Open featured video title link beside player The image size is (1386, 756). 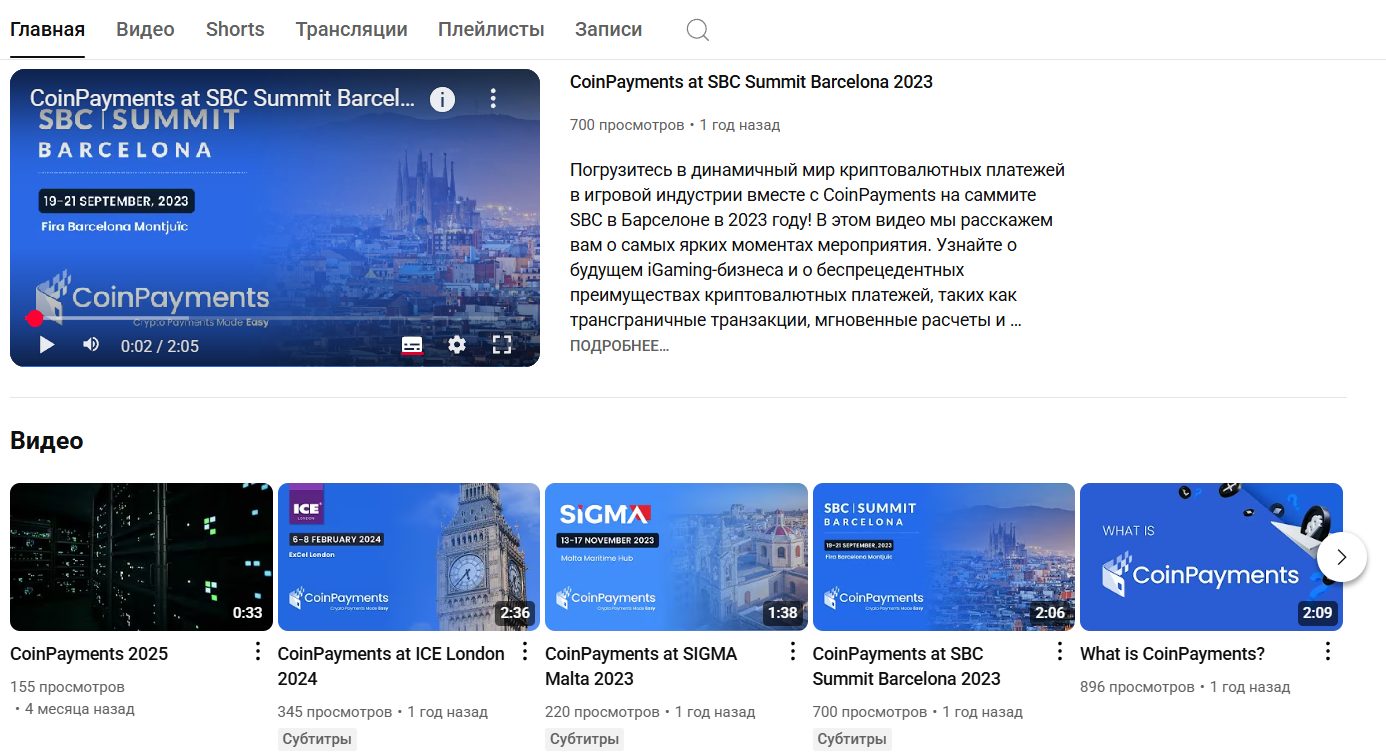(x=751, y=82)
